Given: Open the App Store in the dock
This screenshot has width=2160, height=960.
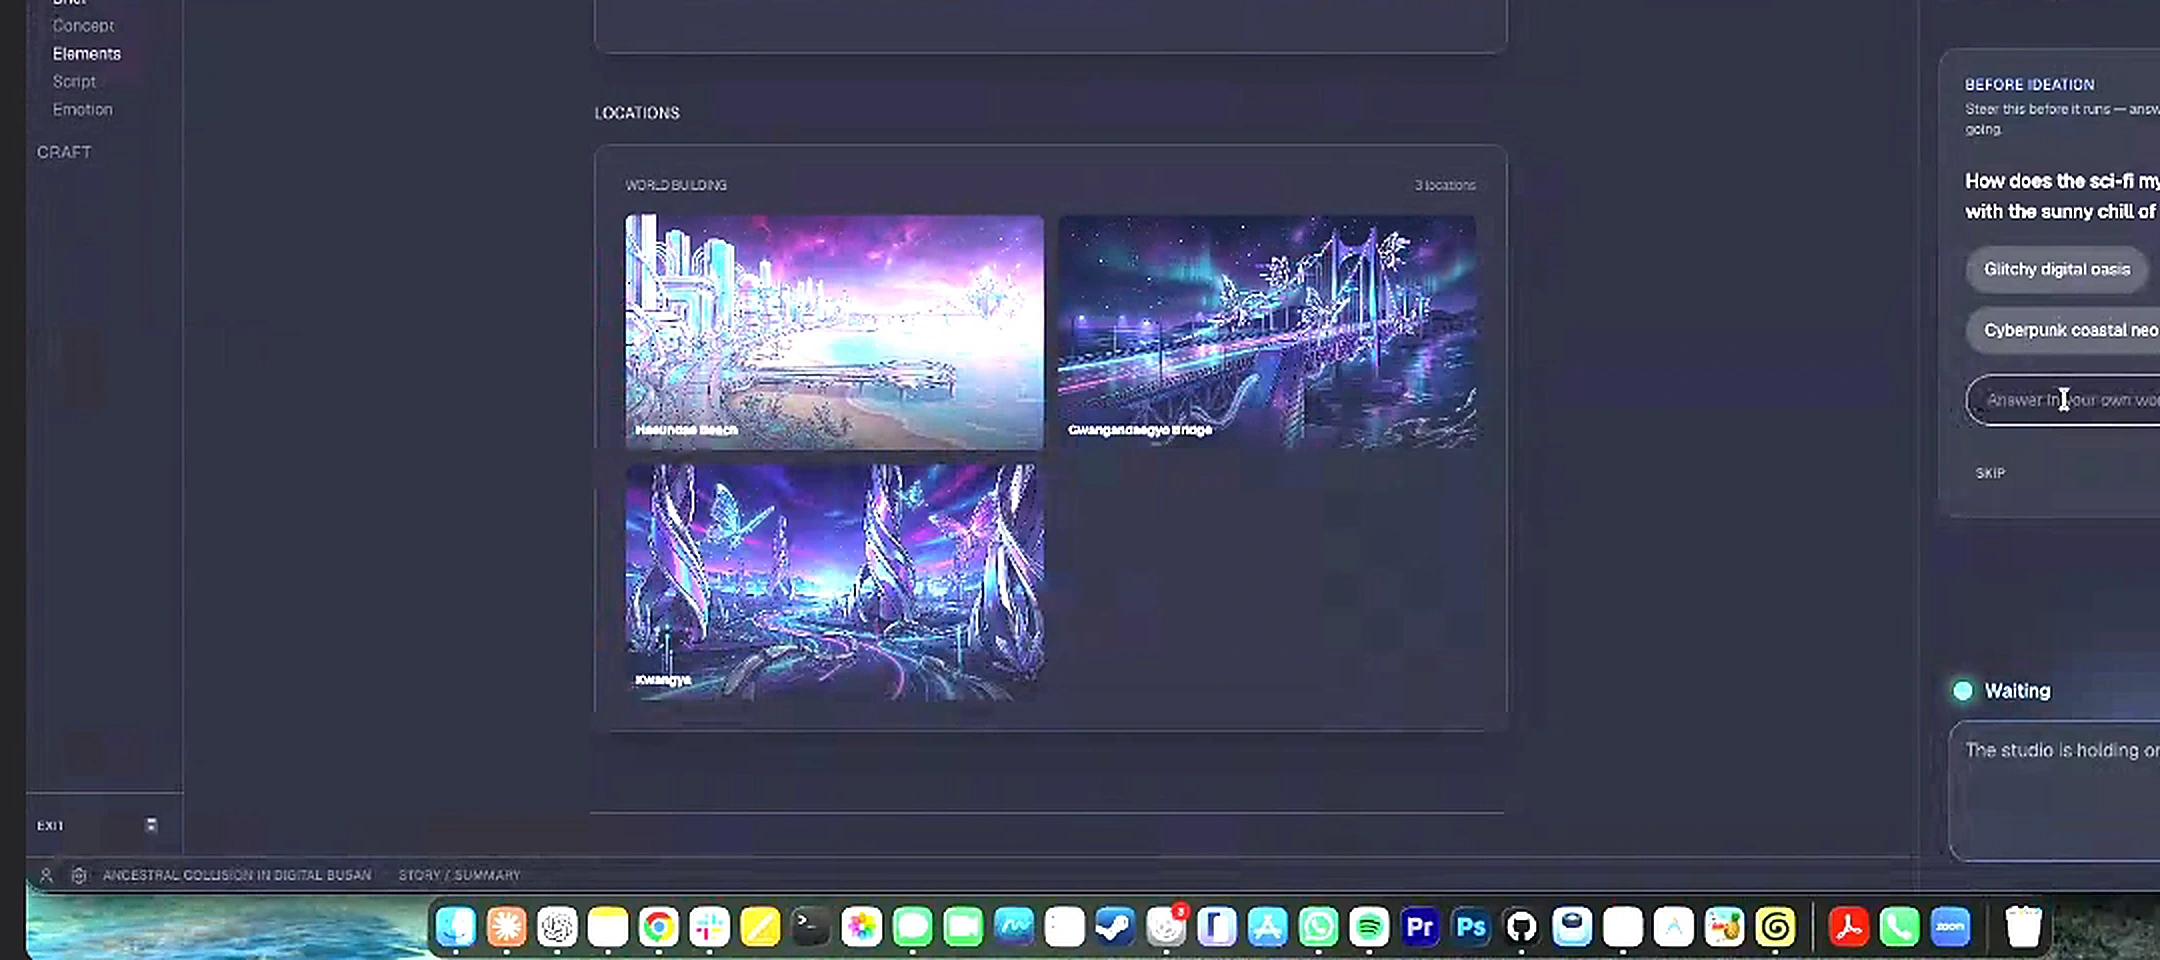Looking at the screenshot, I should click(1267, 927).
